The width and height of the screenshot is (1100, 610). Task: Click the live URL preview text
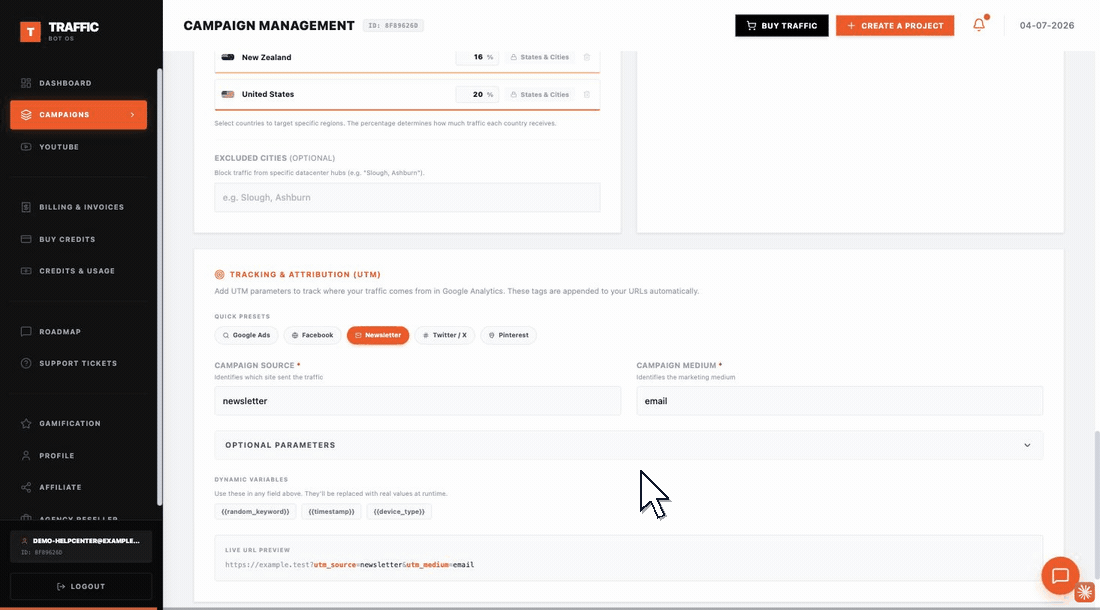pos(349,564)
